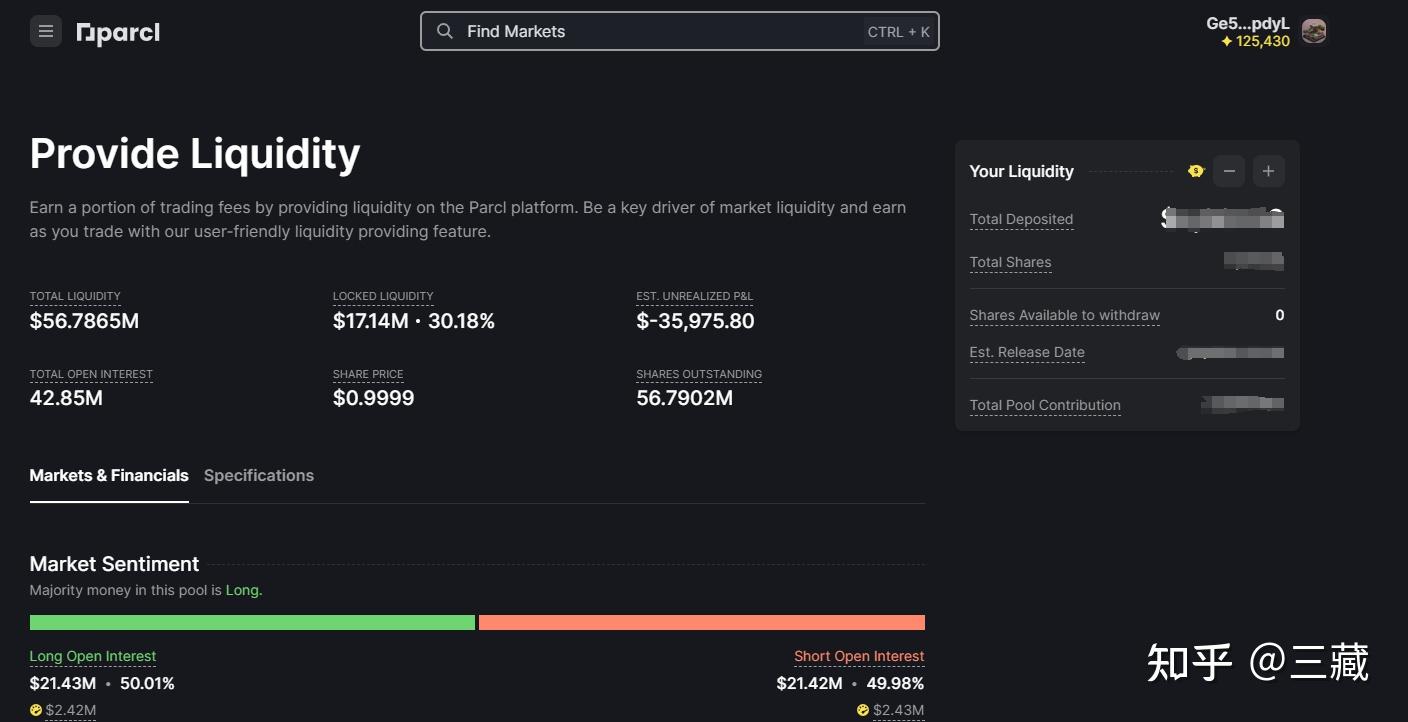Click the Short Open Interest link
The image size is (1408, 722).
(x=859, y=657)
